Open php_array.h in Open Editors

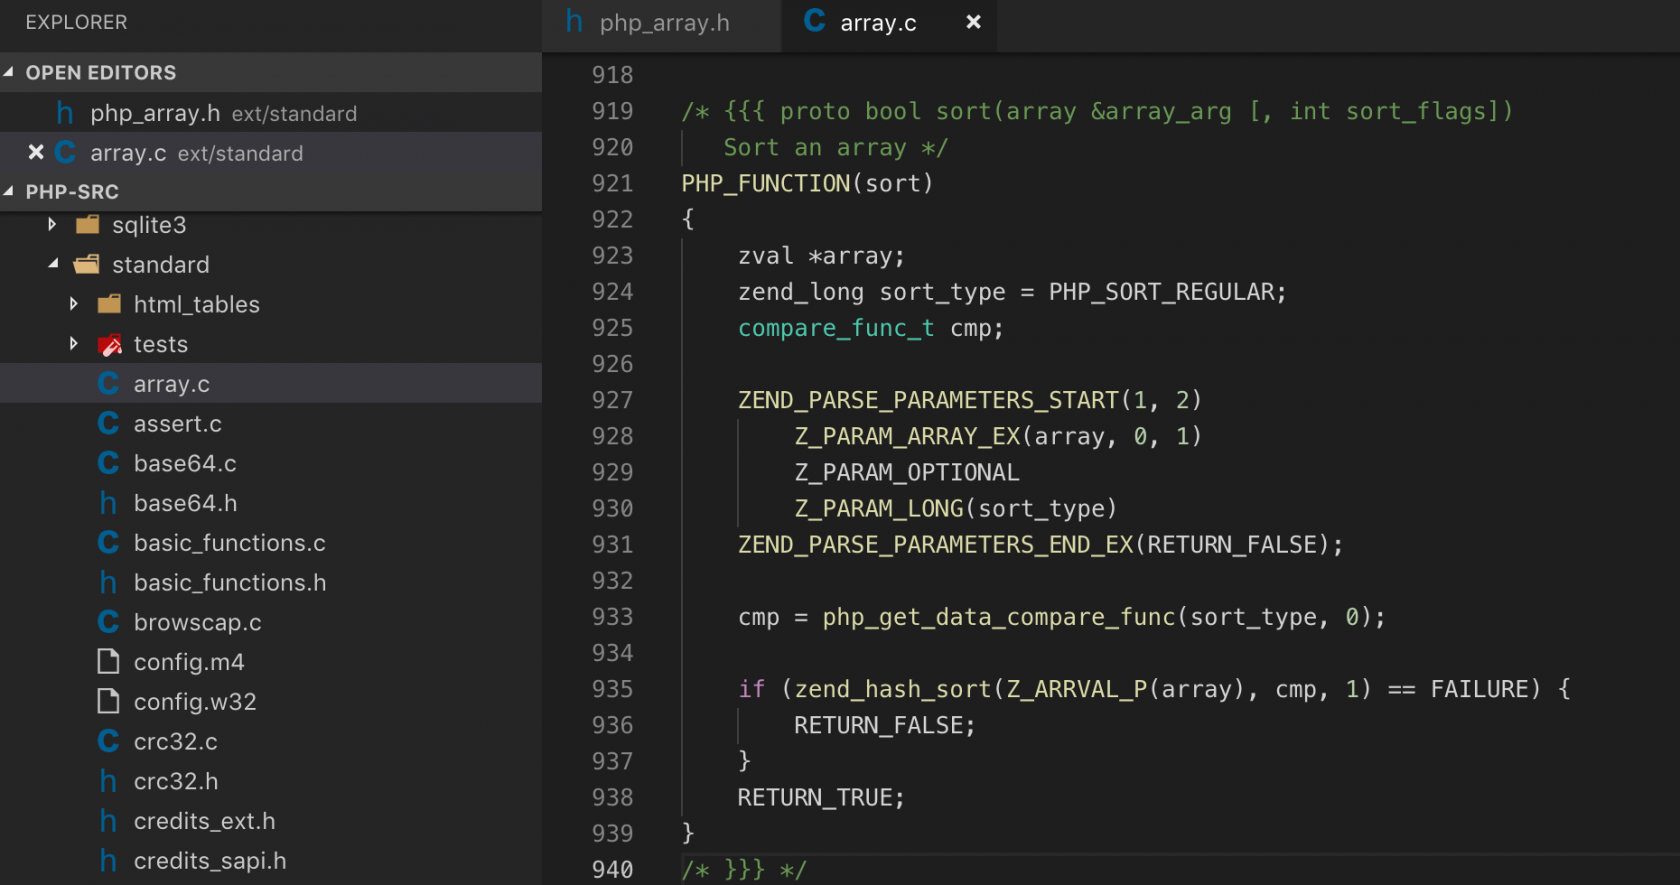click(x=271, y=113)
